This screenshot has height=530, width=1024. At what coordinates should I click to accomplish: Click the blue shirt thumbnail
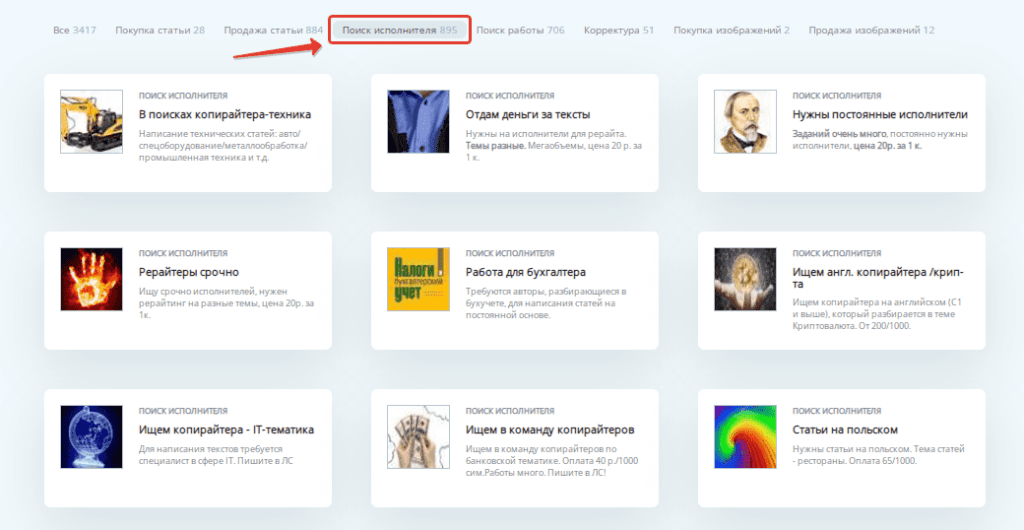coord(418,122)
